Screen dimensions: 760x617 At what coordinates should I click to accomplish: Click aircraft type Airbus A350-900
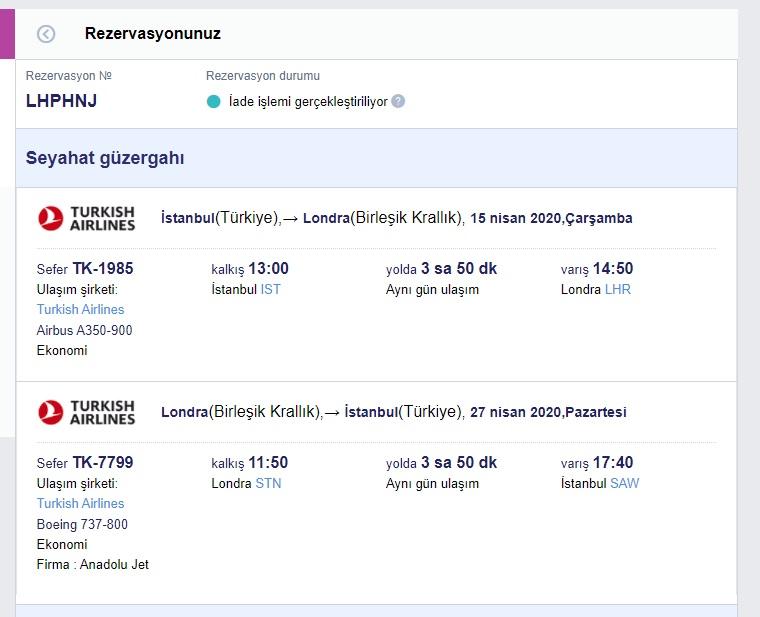[84, 330]
